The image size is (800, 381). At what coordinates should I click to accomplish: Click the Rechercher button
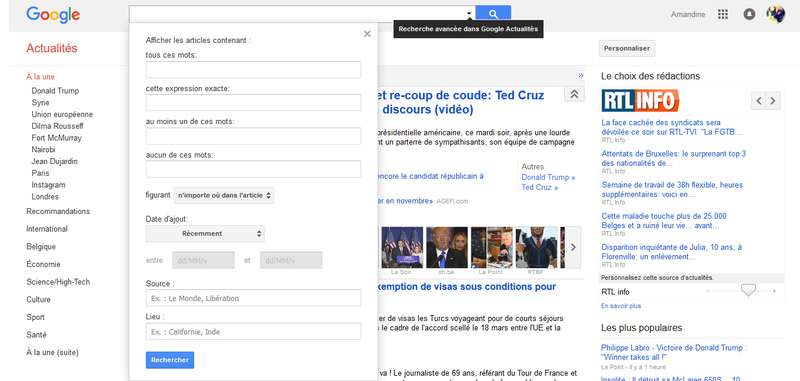coord(170,360)
